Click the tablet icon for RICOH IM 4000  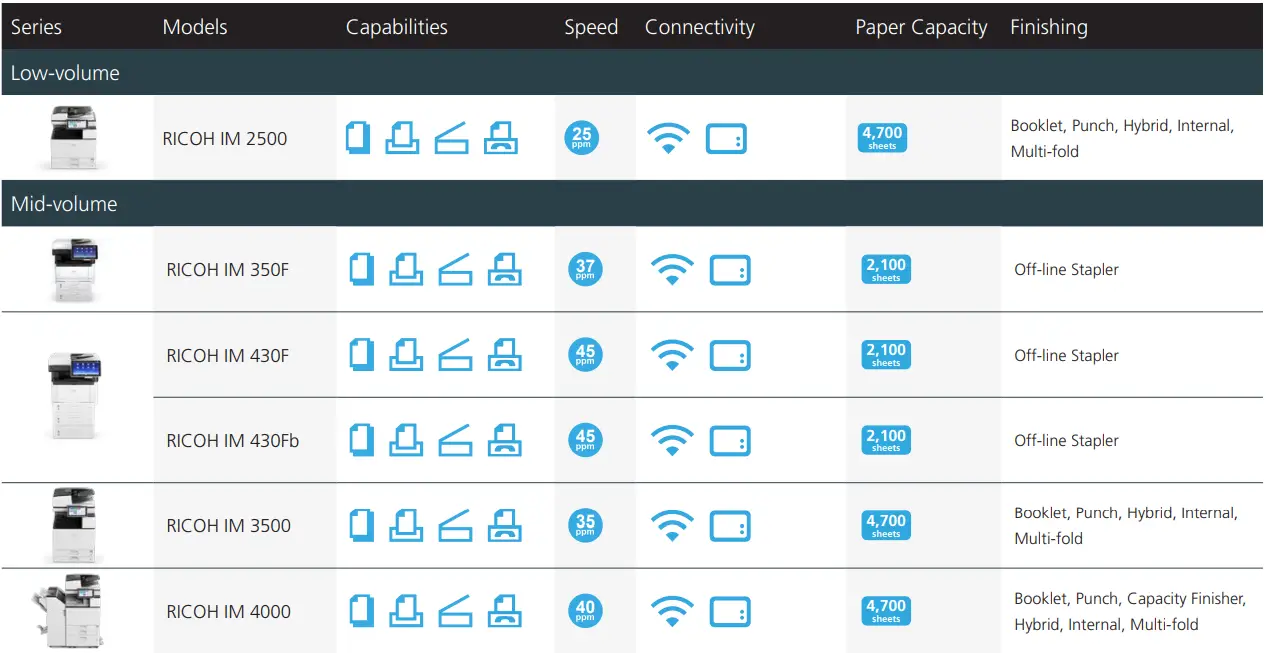click(730, 611)
